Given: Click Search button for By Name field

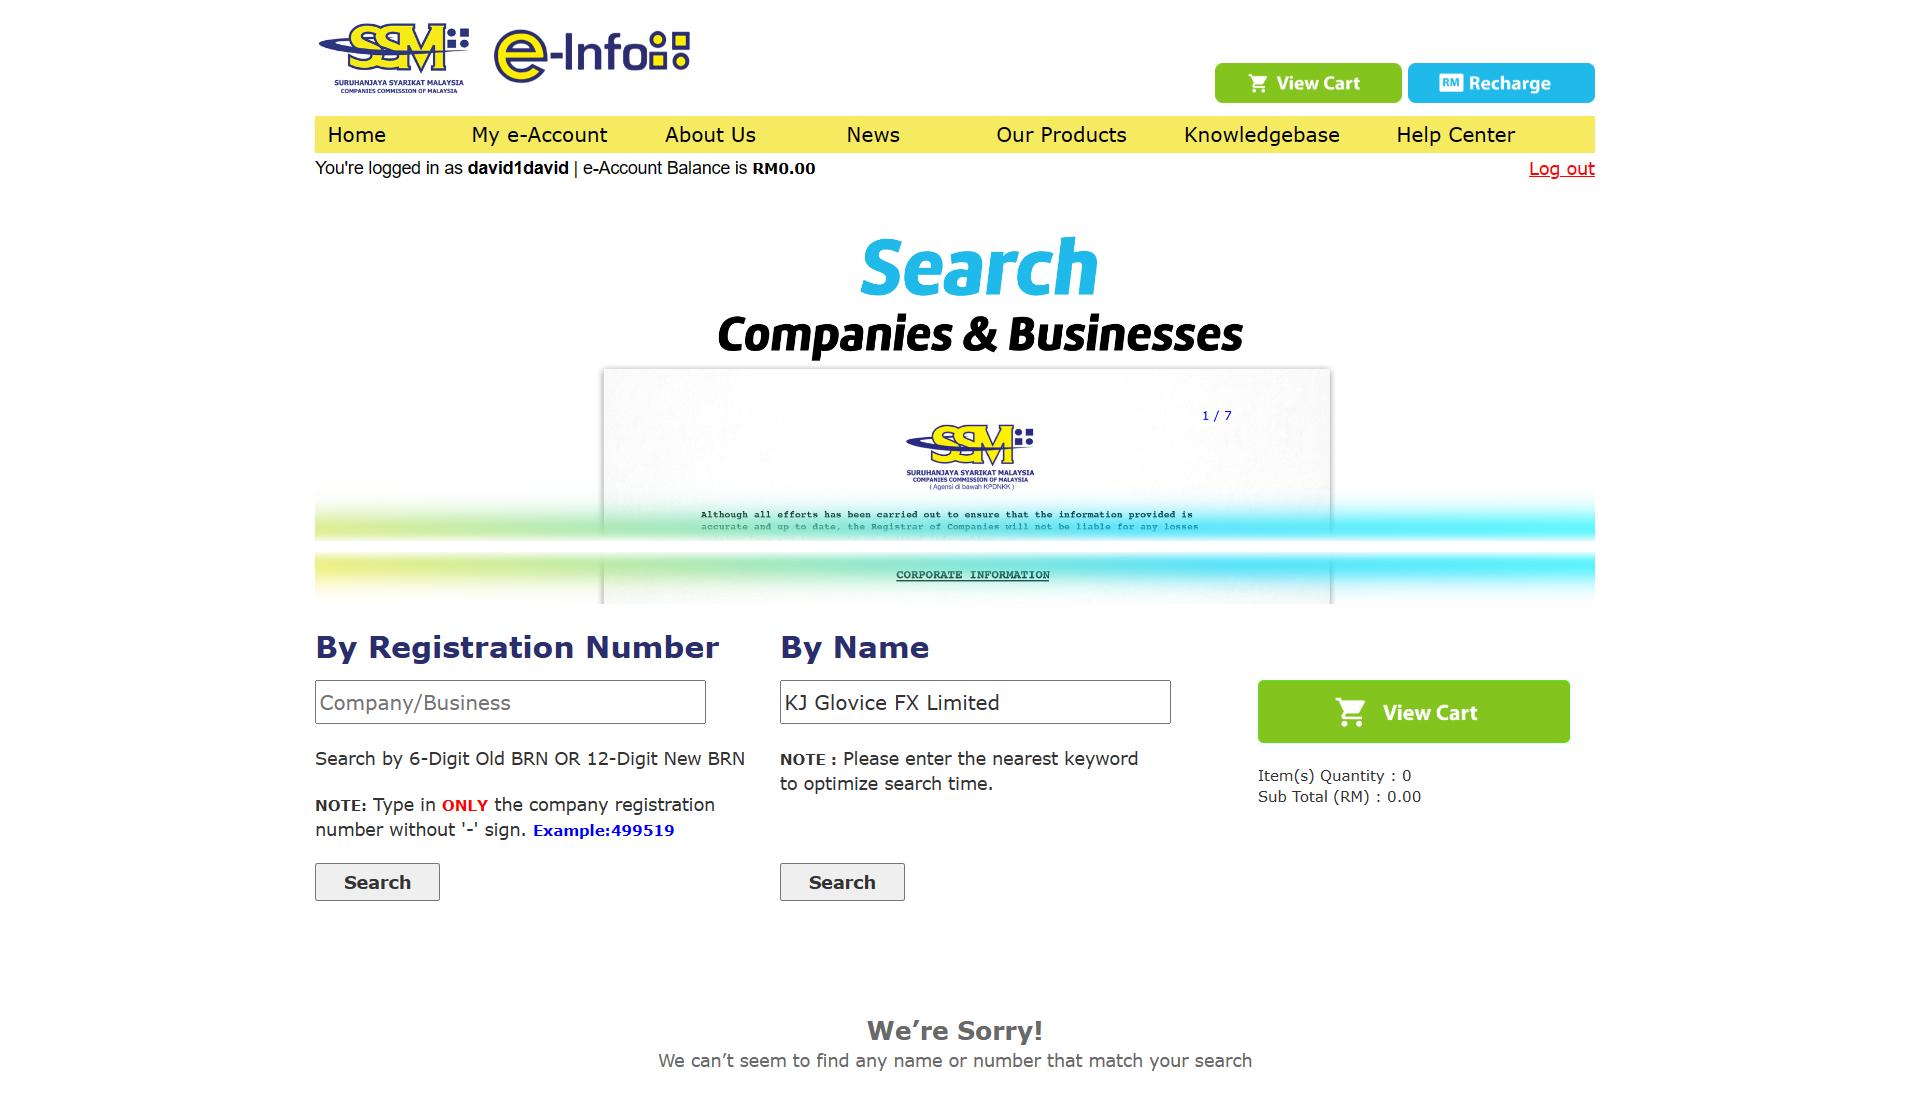Looking at the screenshot, I should [x=842, y=882].
